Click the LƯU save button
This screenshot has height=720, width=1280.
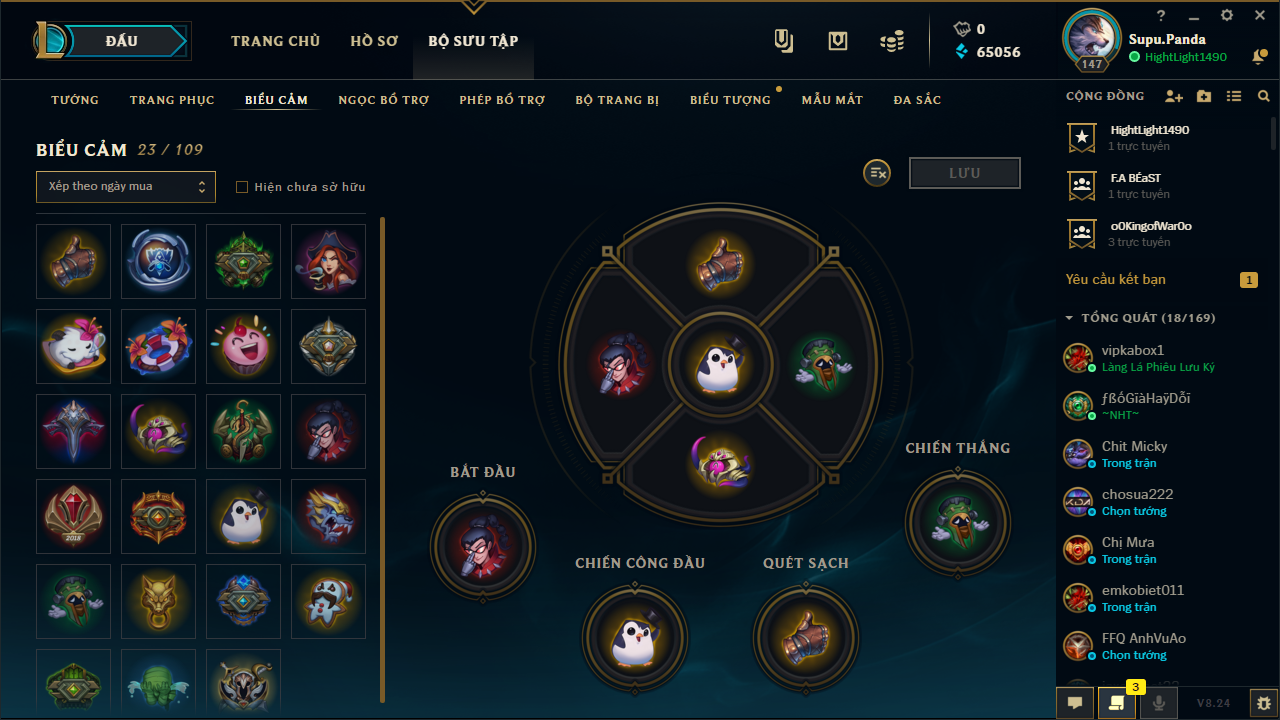965,173
